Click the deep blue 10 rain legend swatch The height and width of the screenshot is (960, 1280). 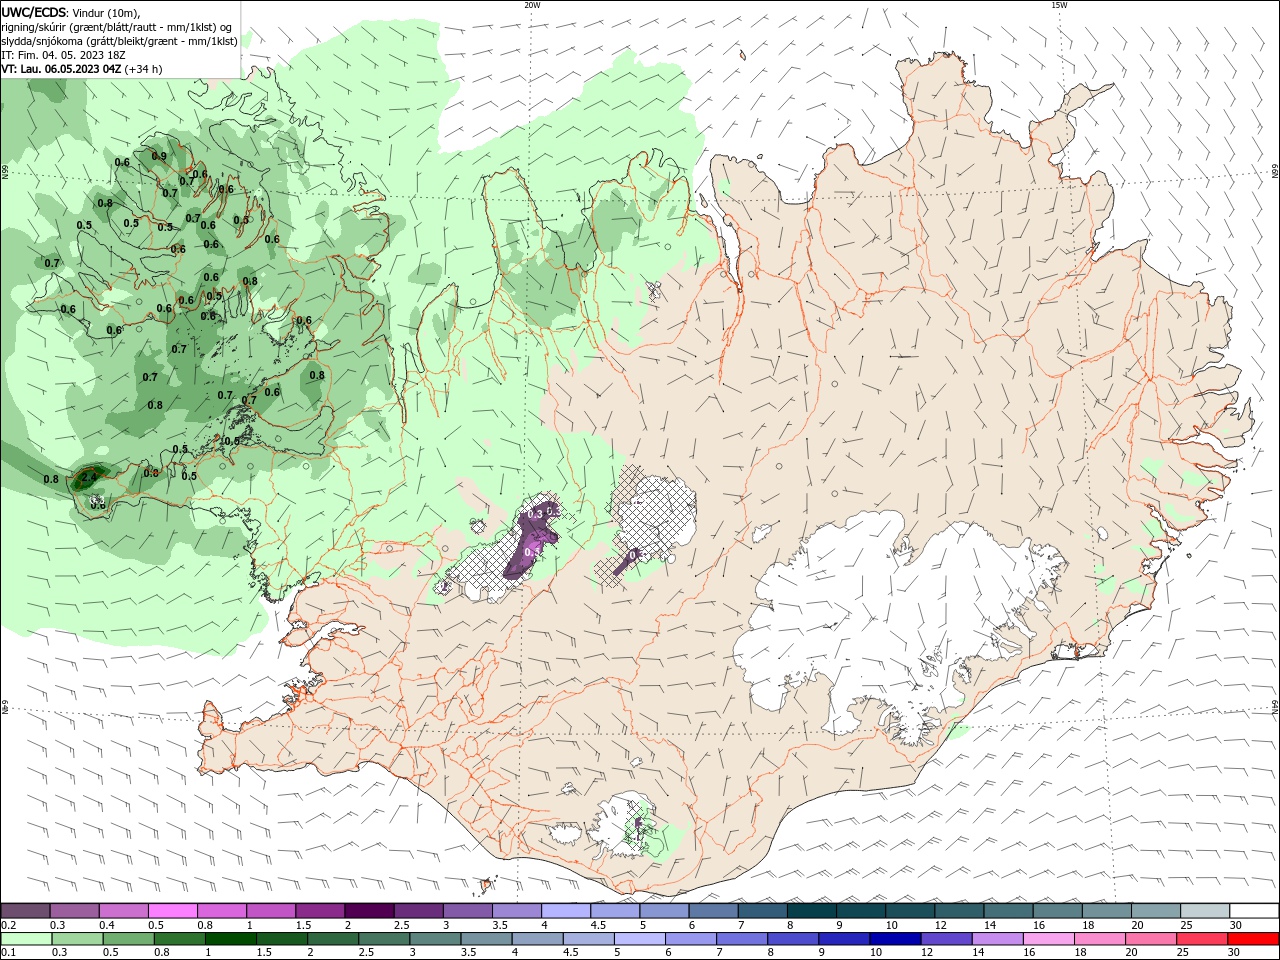[894, 939]
